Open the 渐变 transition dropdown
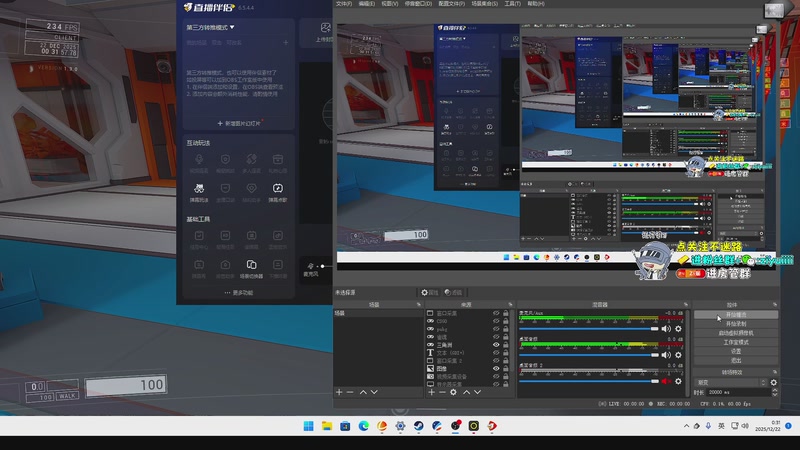The width and height of the screenshot is (800, 450). coord(731,382)
